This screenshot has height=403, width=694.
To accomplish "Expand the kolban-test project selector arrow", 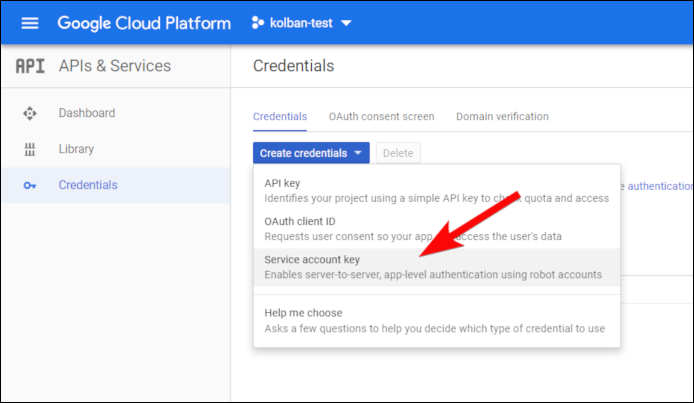I will tap(347, 23).
